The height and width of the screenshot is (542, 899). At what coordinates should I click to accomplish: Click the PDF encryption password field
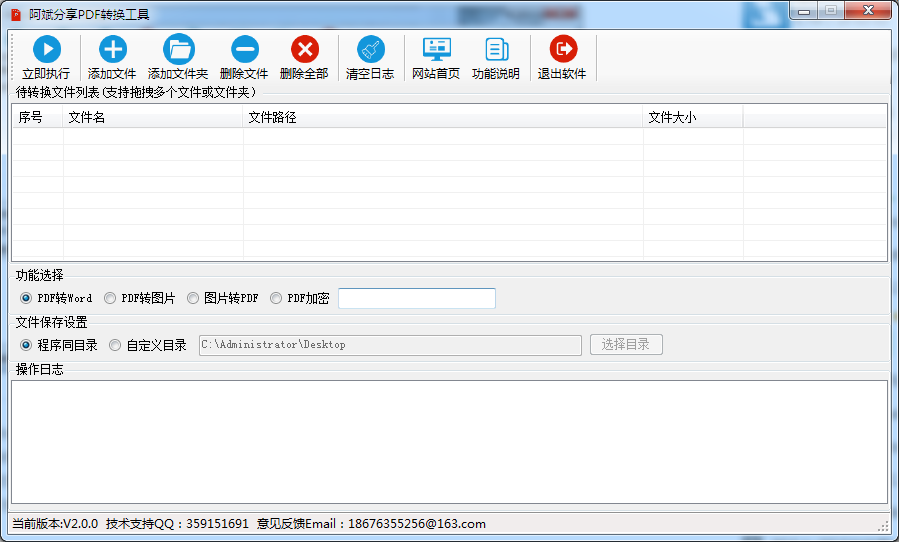(417, 298)
